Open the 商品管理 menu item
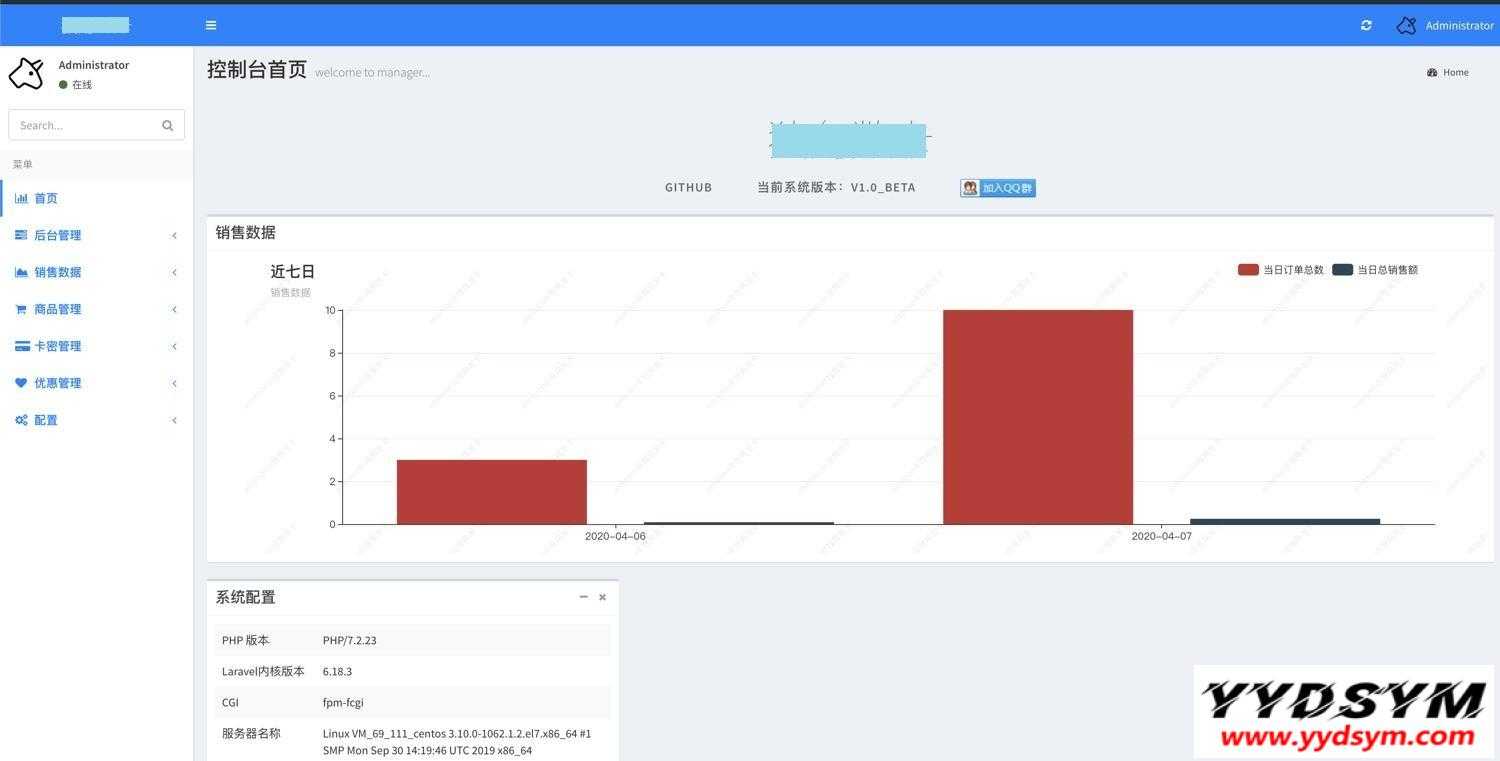The image size is (1500, 761). tap(58, 309)
